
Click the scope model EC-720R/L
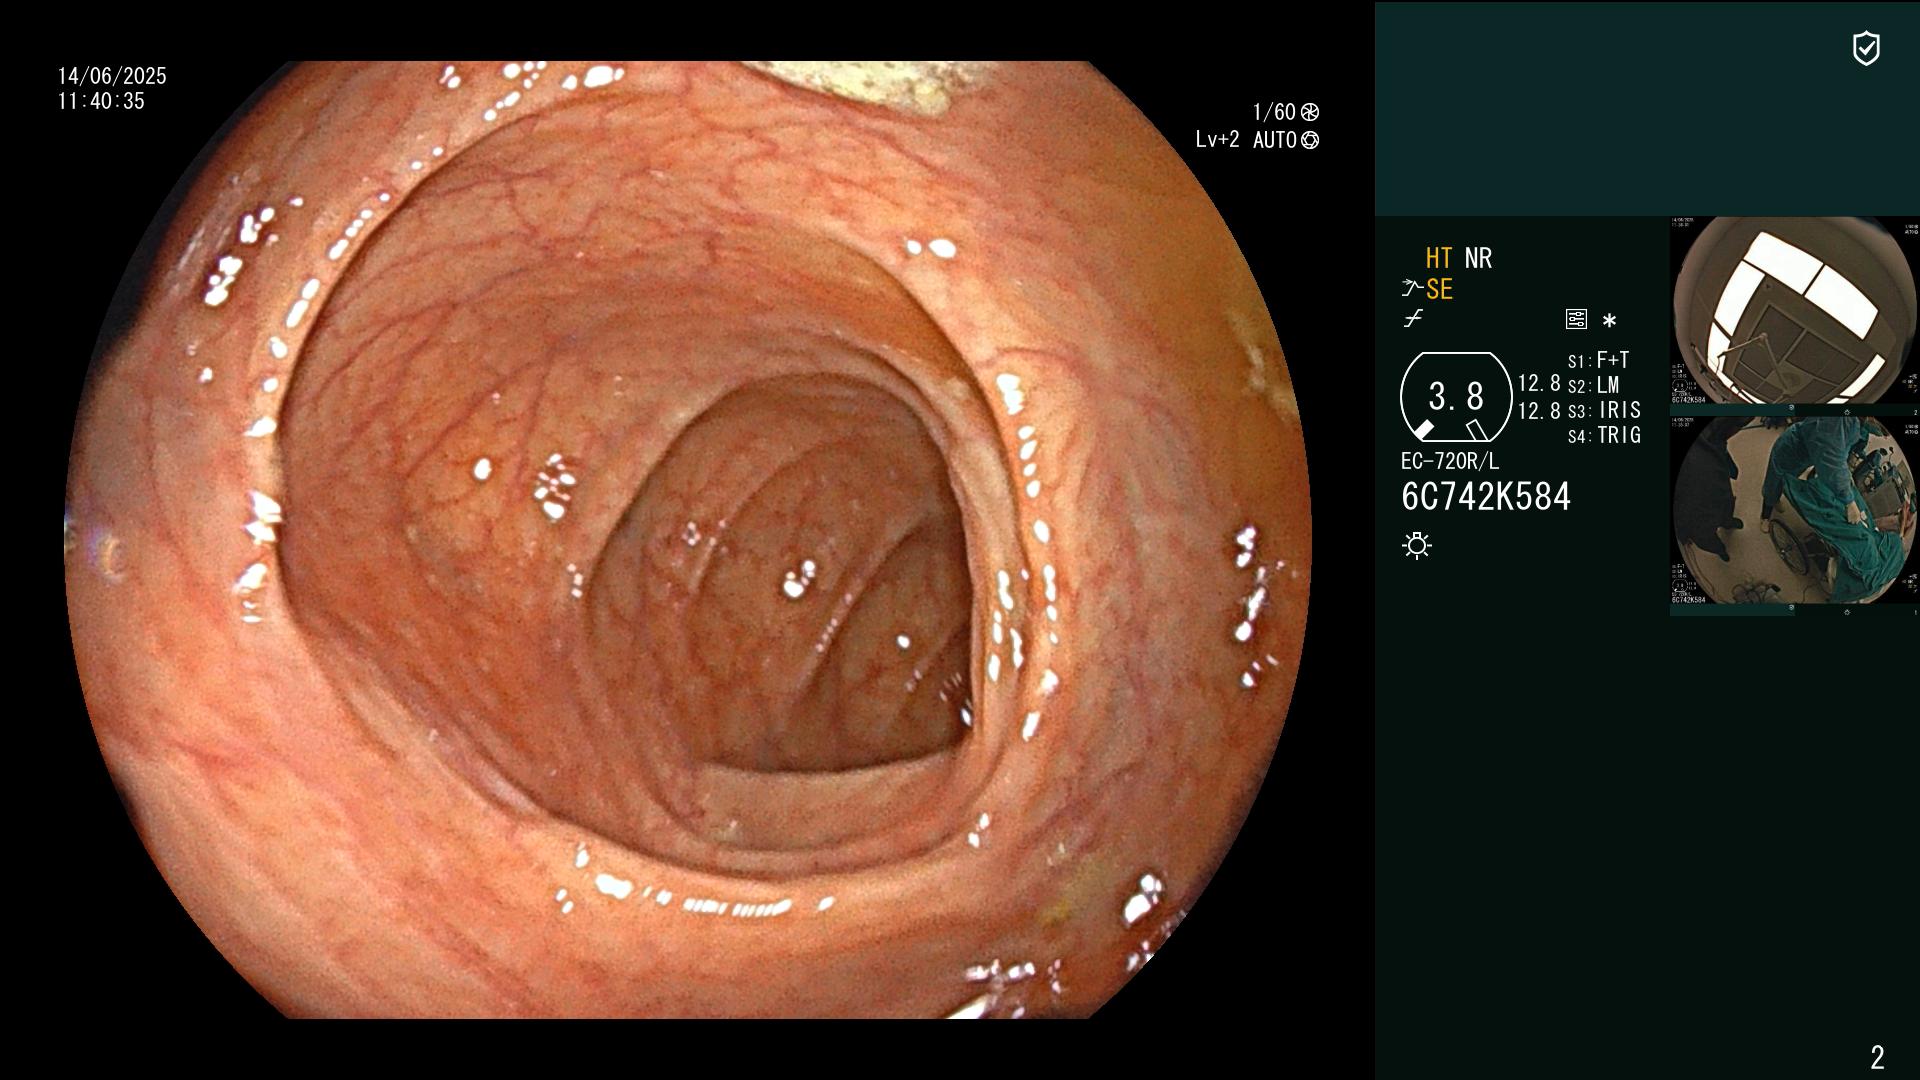point(1450,461)
